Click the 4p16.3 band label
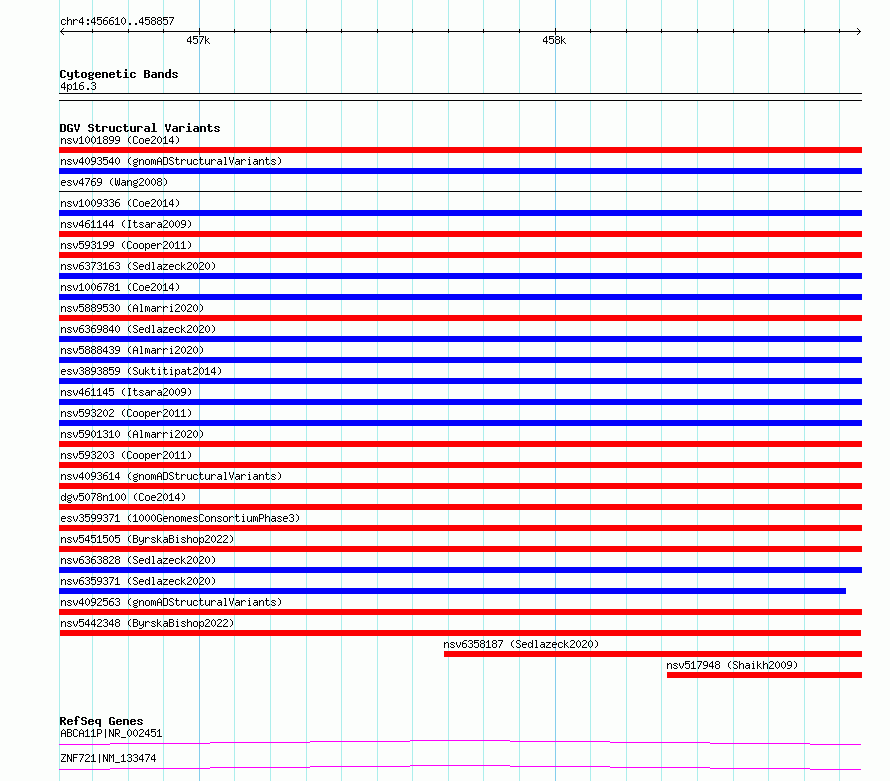890x781 pixels. (x=78, y=86)
